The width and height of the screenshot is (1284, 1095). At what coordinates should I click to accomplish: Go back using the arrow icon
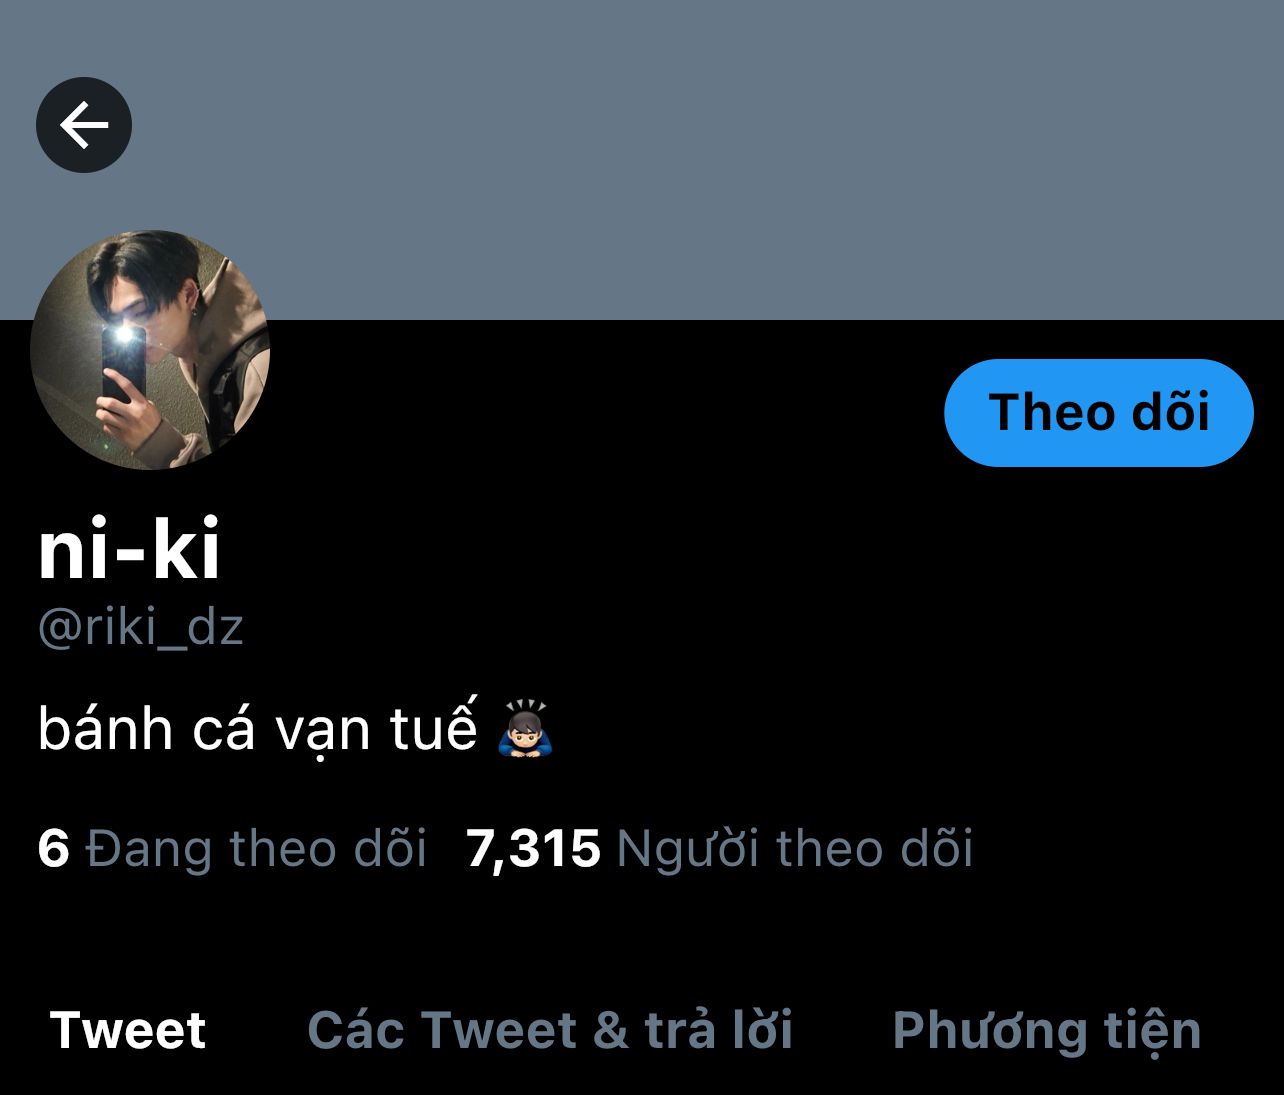click(x=84, y=125)
